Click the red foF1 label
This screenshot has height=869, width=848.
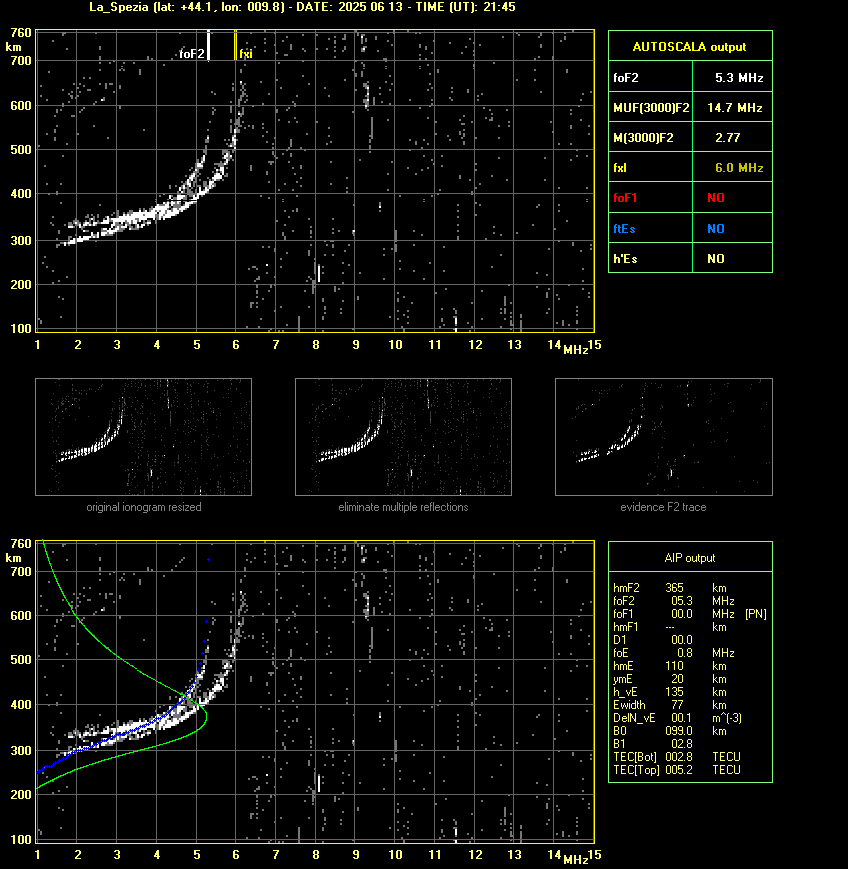(625, 198)
